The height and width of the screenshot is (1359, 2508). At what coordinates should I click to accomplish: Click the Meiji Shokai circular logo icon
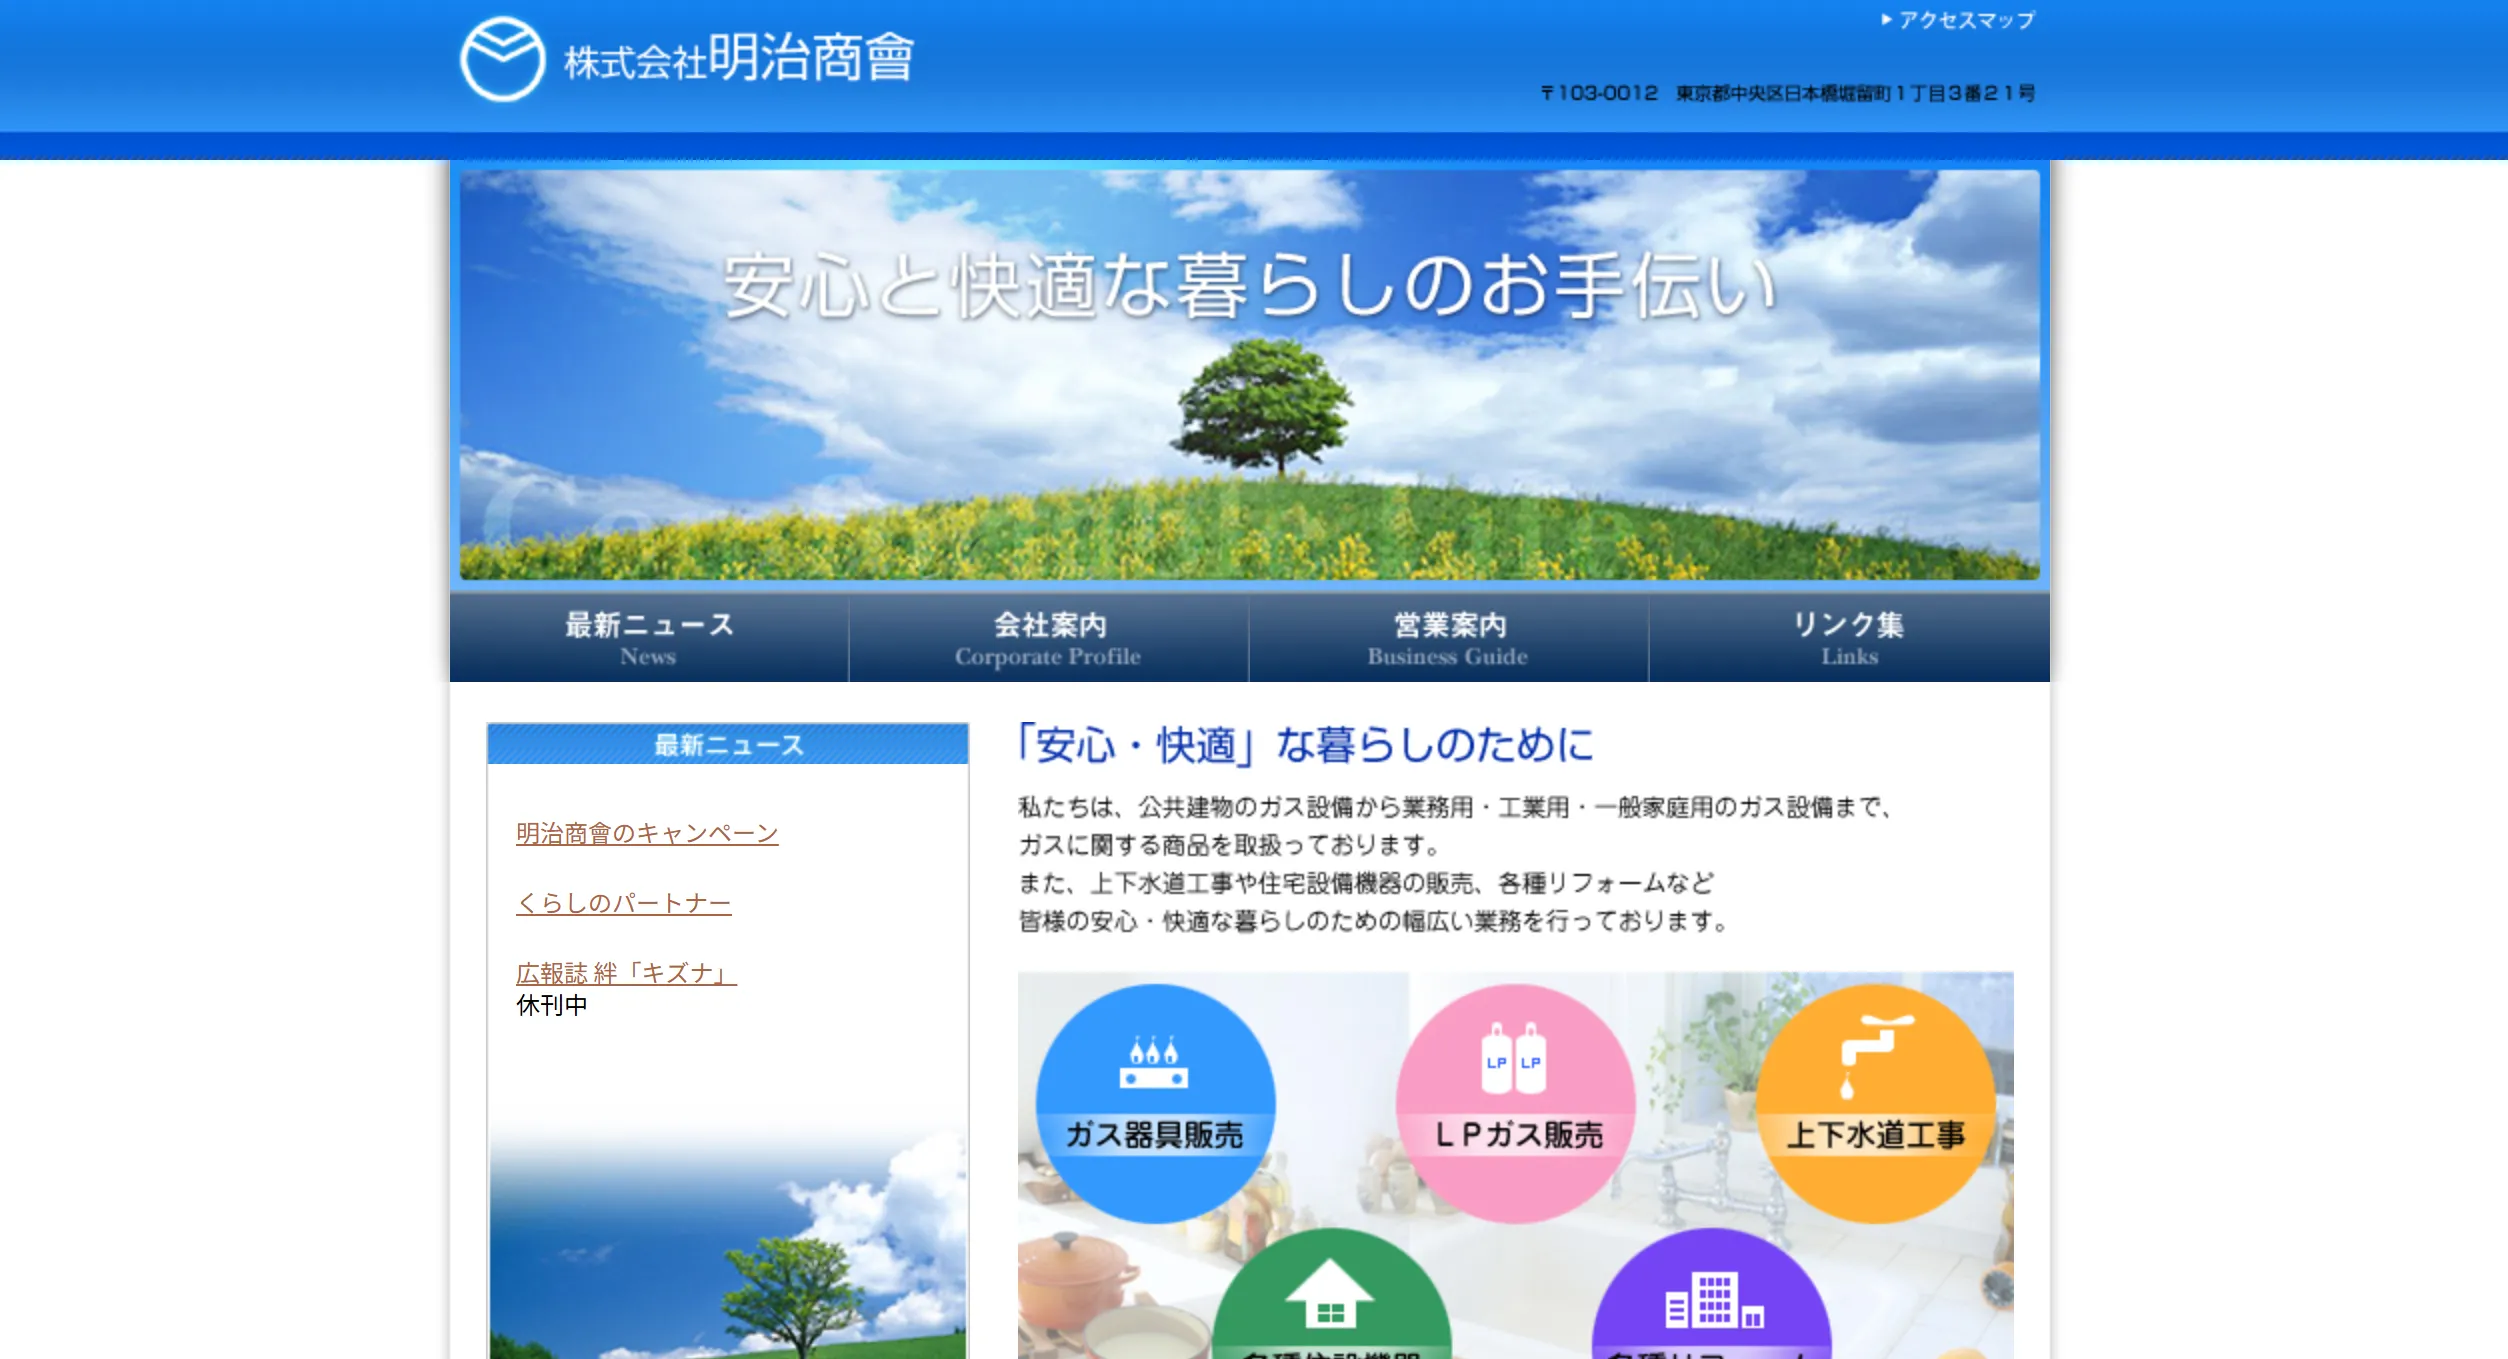[x=502, y=59]
